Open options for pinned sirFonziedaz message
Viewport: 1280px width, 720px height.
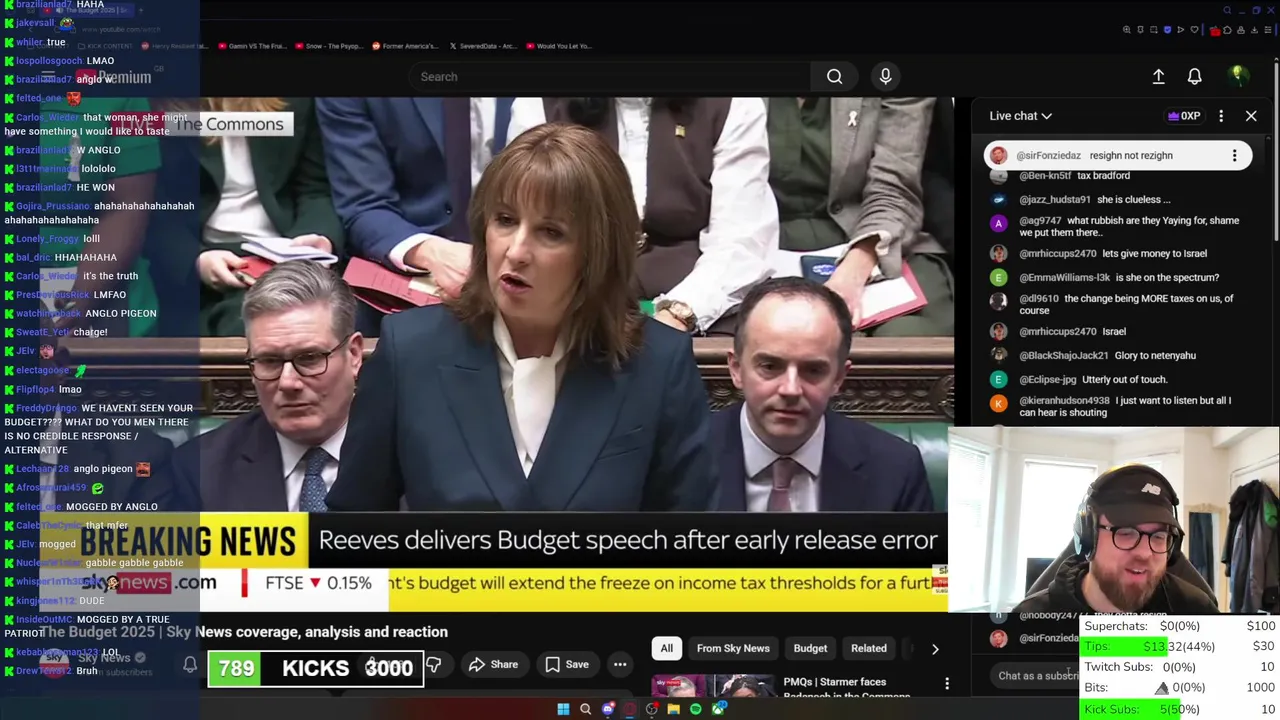click(x=1234, y=155)
